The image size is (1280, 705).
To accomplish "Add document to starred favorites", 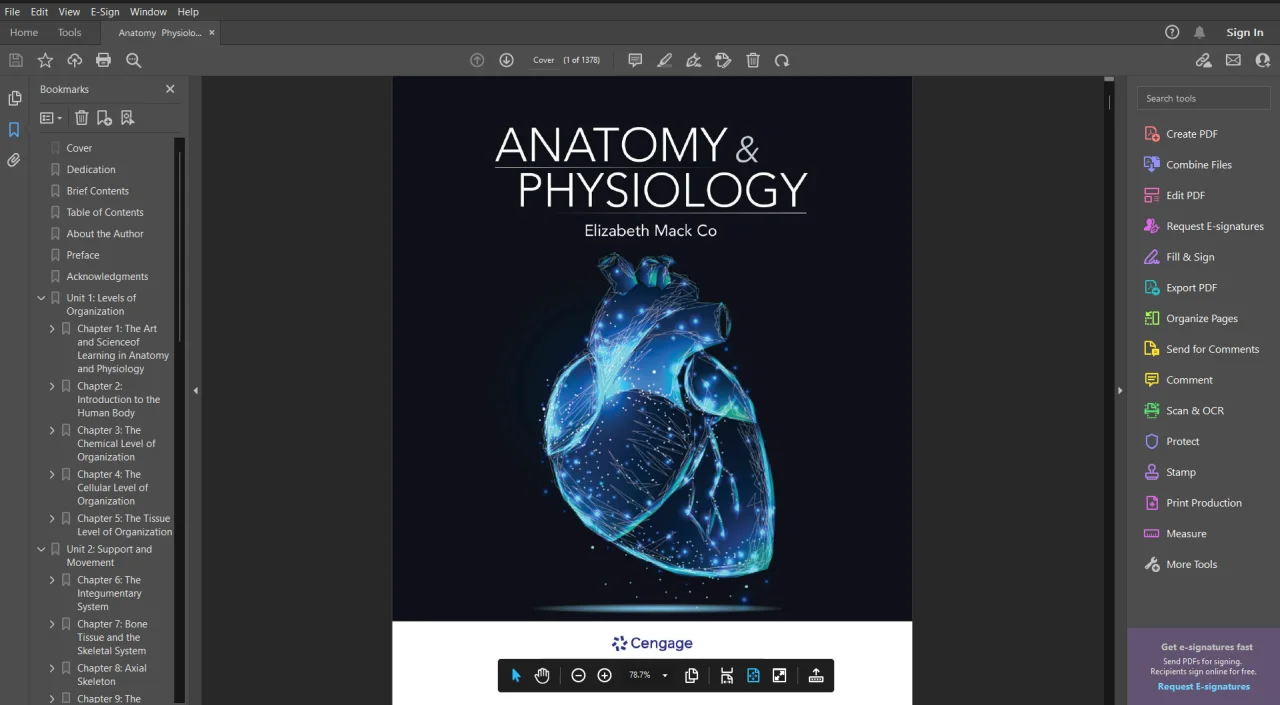I will point(45,60).
